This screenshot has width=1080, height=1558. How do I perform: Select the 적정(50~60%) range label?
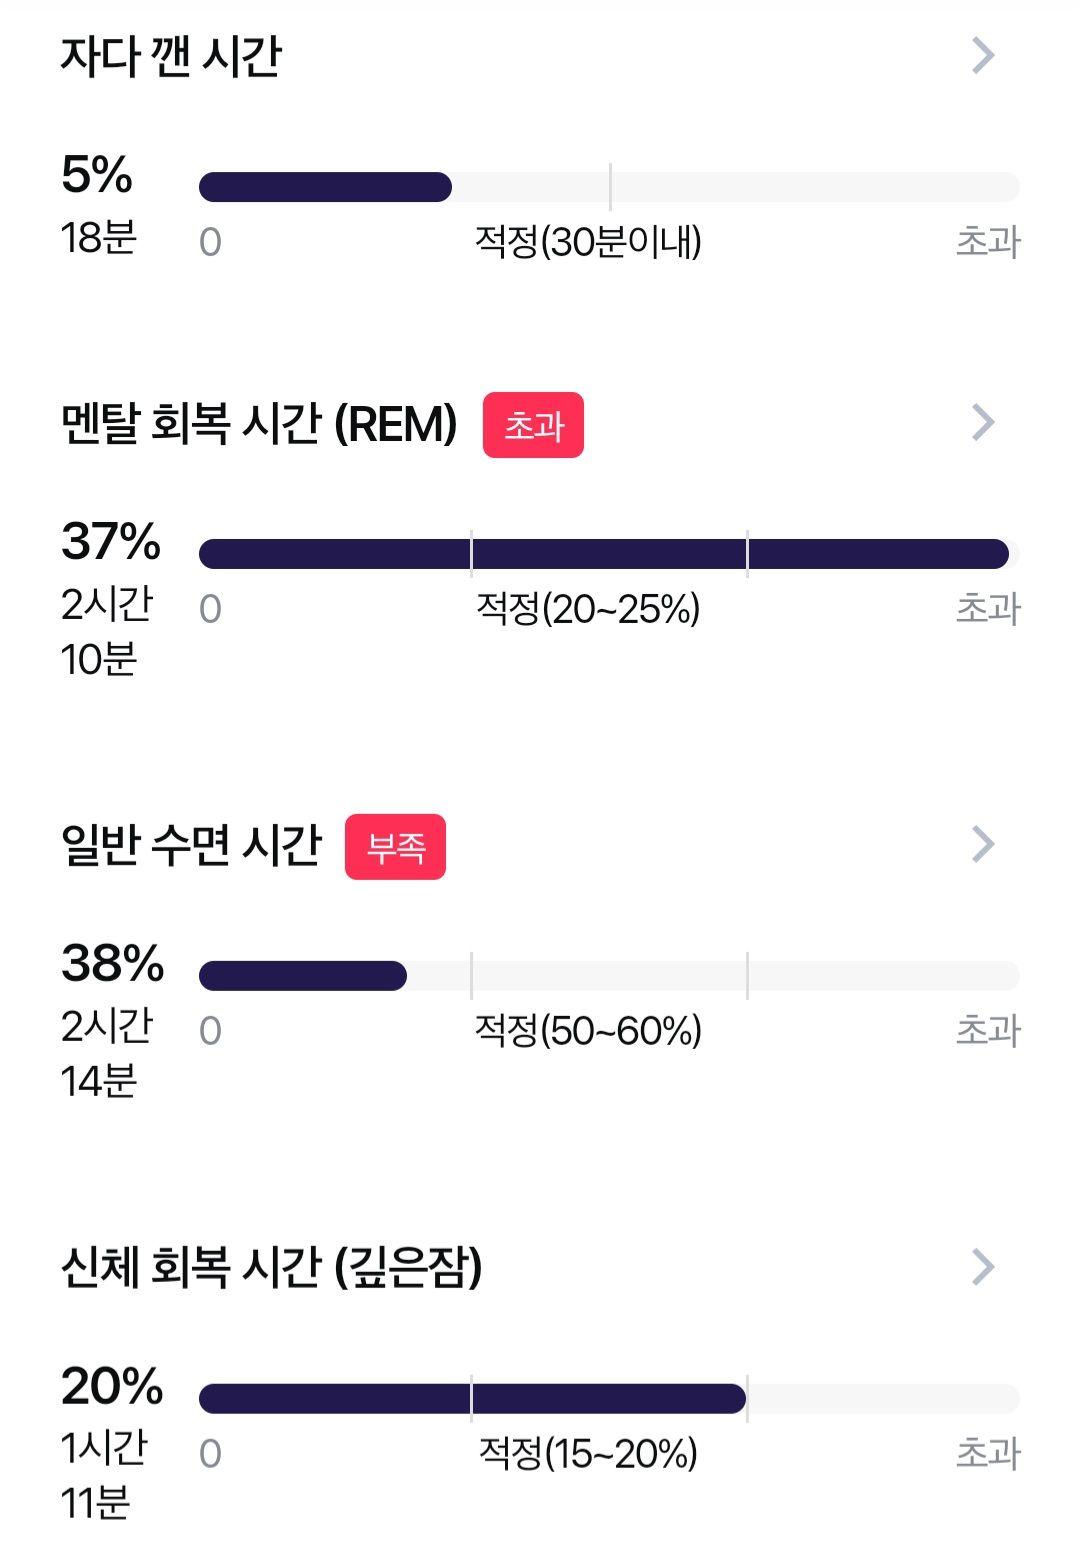(x=588, y=1031)
